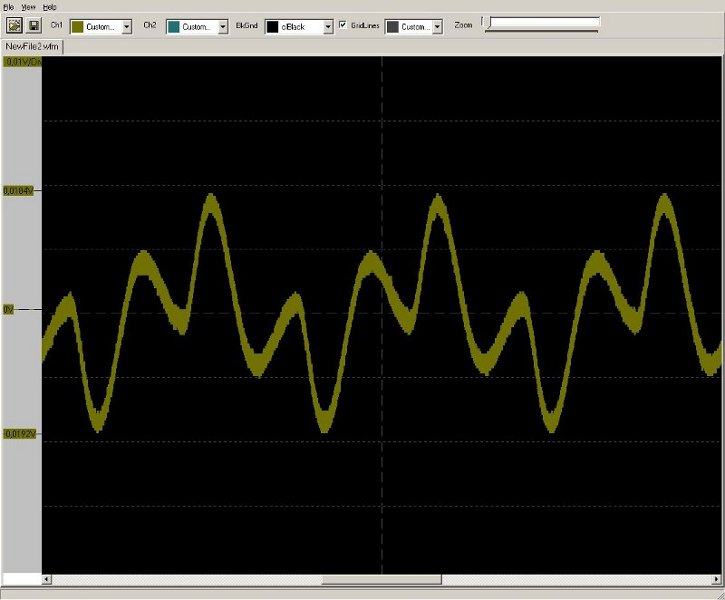
Task: Open the File menu
Action: click(8, 7)
